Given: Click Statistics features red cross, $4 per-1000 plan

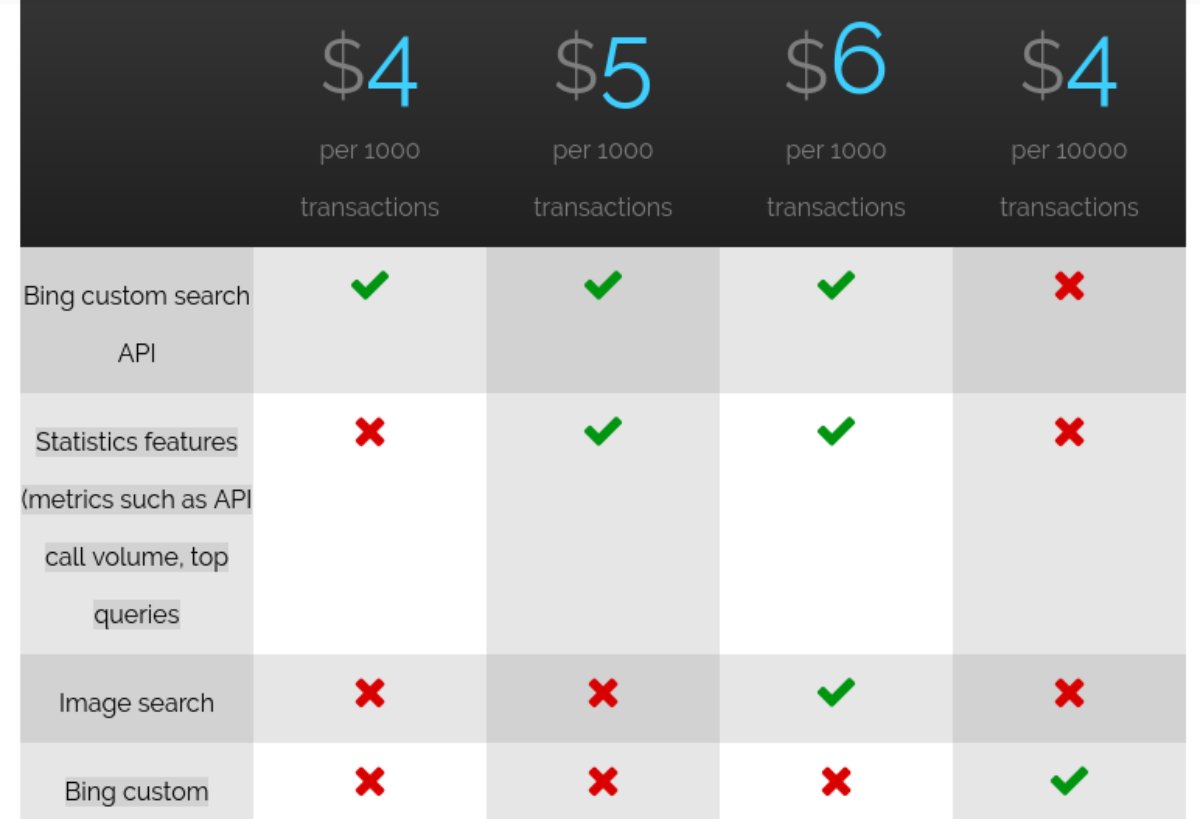Looking at the screenshot, I should tap(369, 432).
